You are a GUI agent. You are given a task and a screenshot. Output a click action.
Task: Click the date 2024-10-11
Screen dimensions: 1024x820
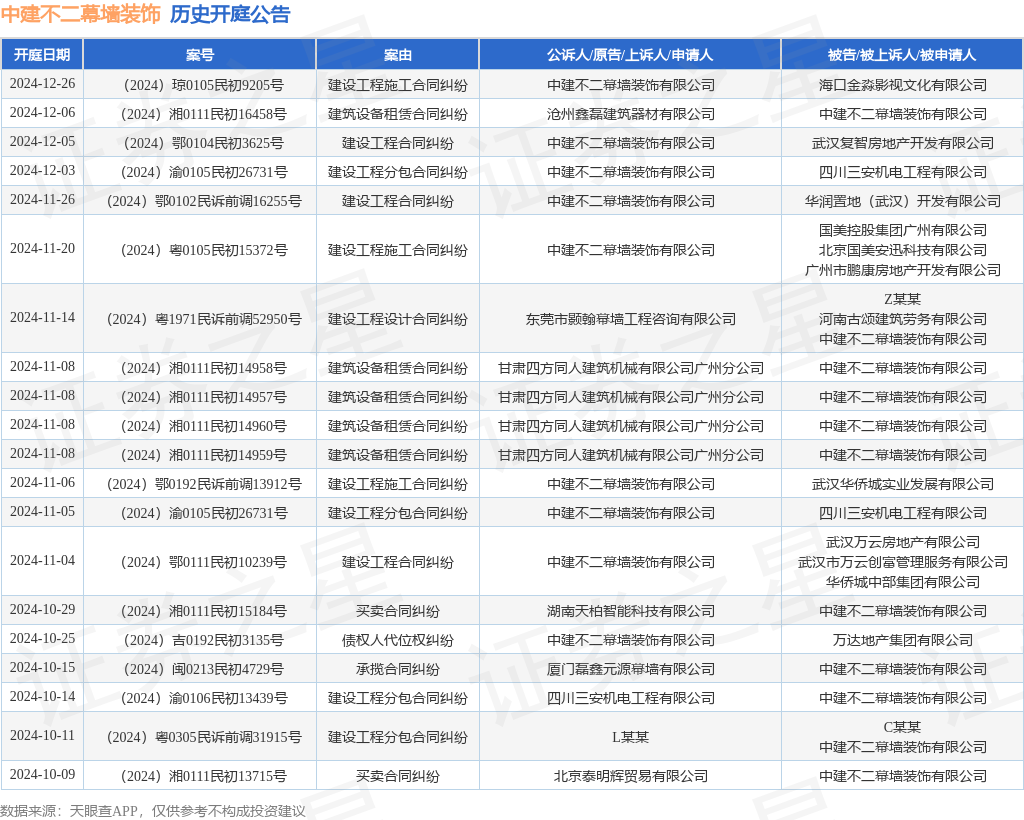point(42,736)
